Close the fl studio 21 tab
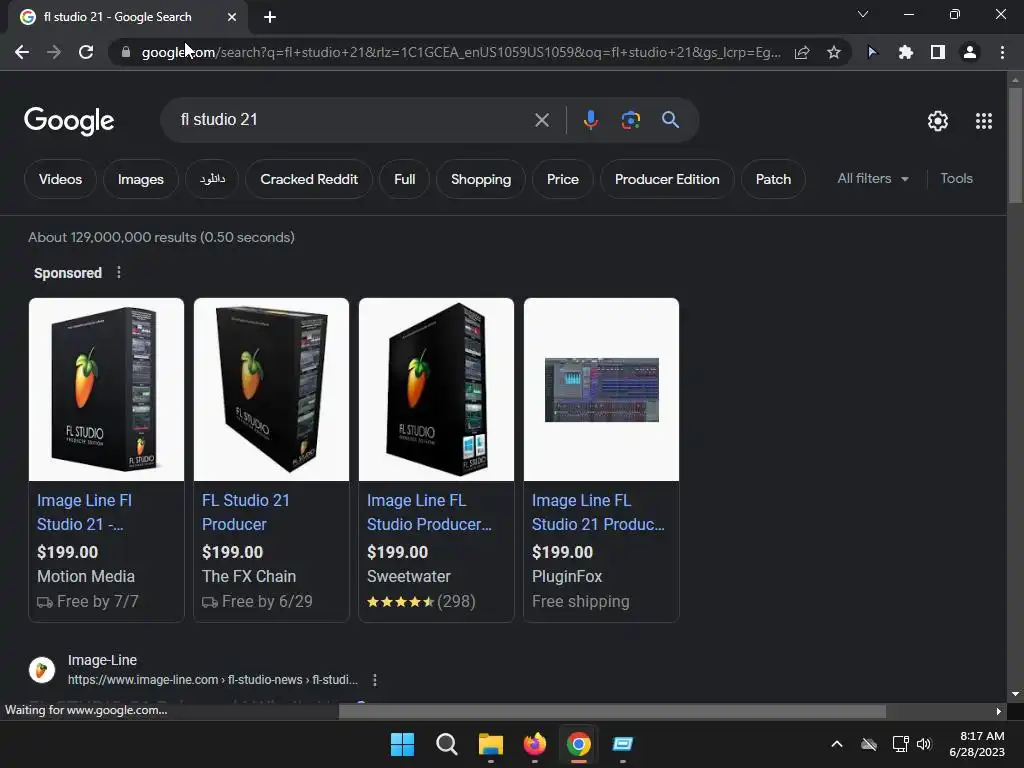Screen dimensions: 1024x768 tap(232, 17)
